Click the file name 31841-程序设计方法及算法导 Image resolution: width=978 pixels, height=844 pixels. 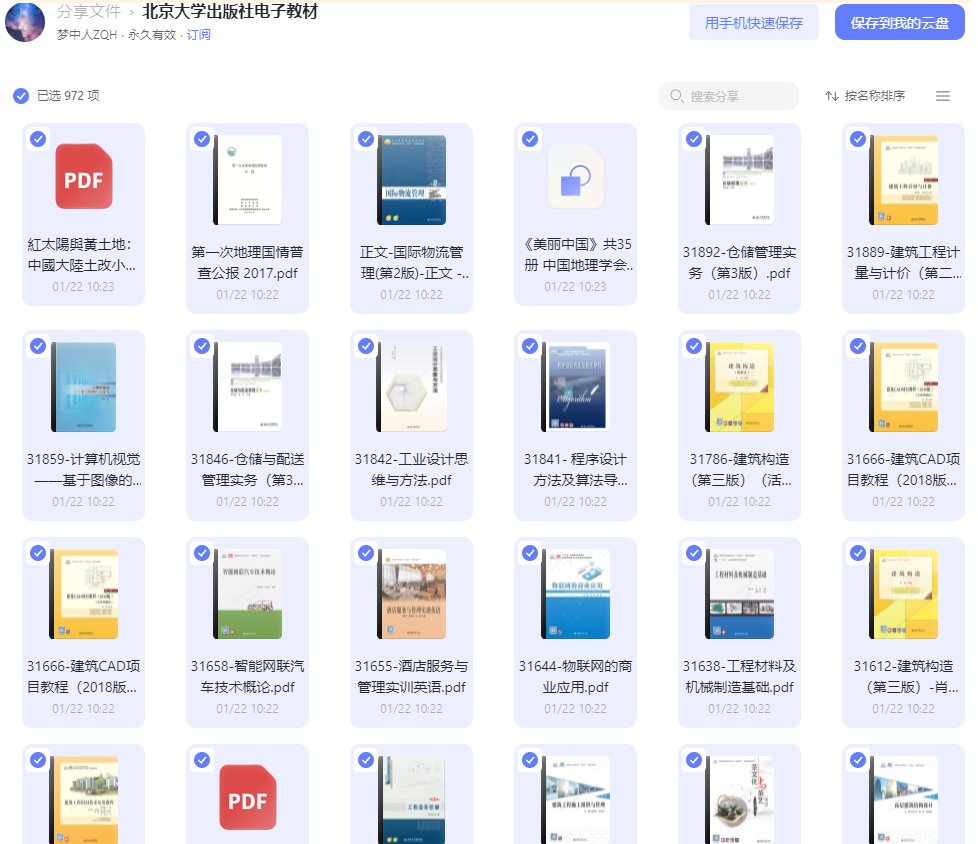pos(576,470)
